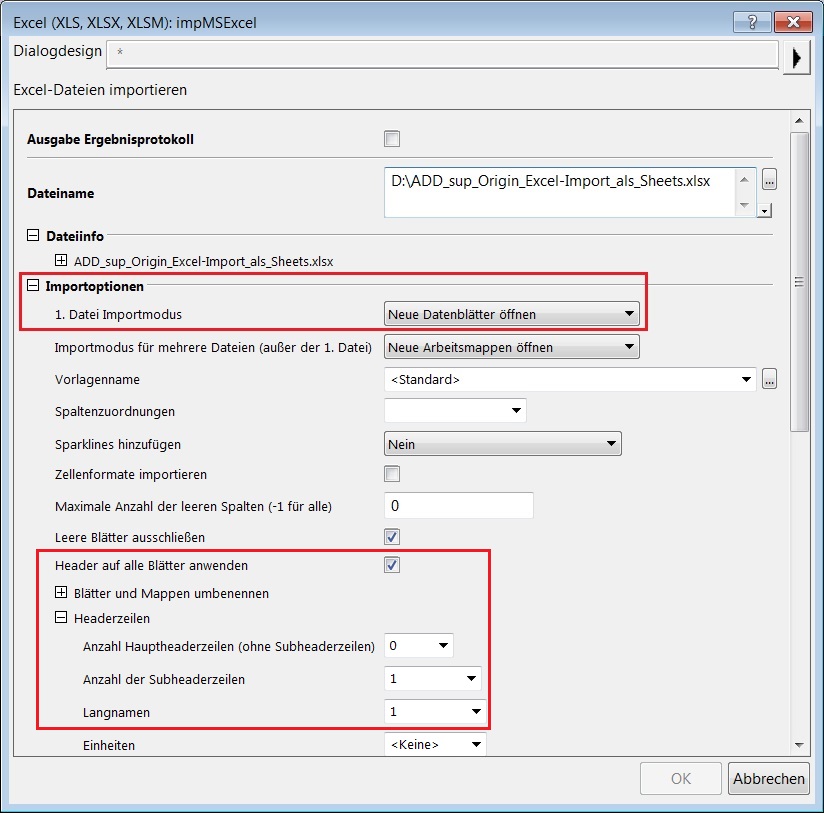
Task: Close the impMSExcel dialog
Action: click(793, 22)
